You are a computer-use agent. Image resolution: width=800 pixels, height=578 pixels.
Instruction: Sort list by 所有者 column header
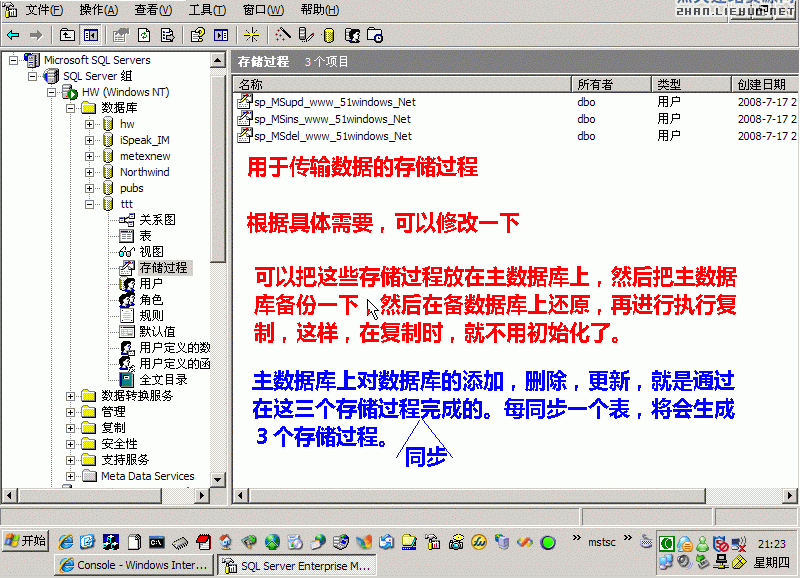click(611, 84)
